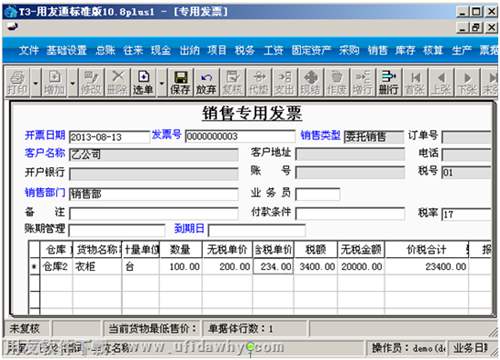
Task: Click the 到期日 due date field
Action: coord(257,230)
